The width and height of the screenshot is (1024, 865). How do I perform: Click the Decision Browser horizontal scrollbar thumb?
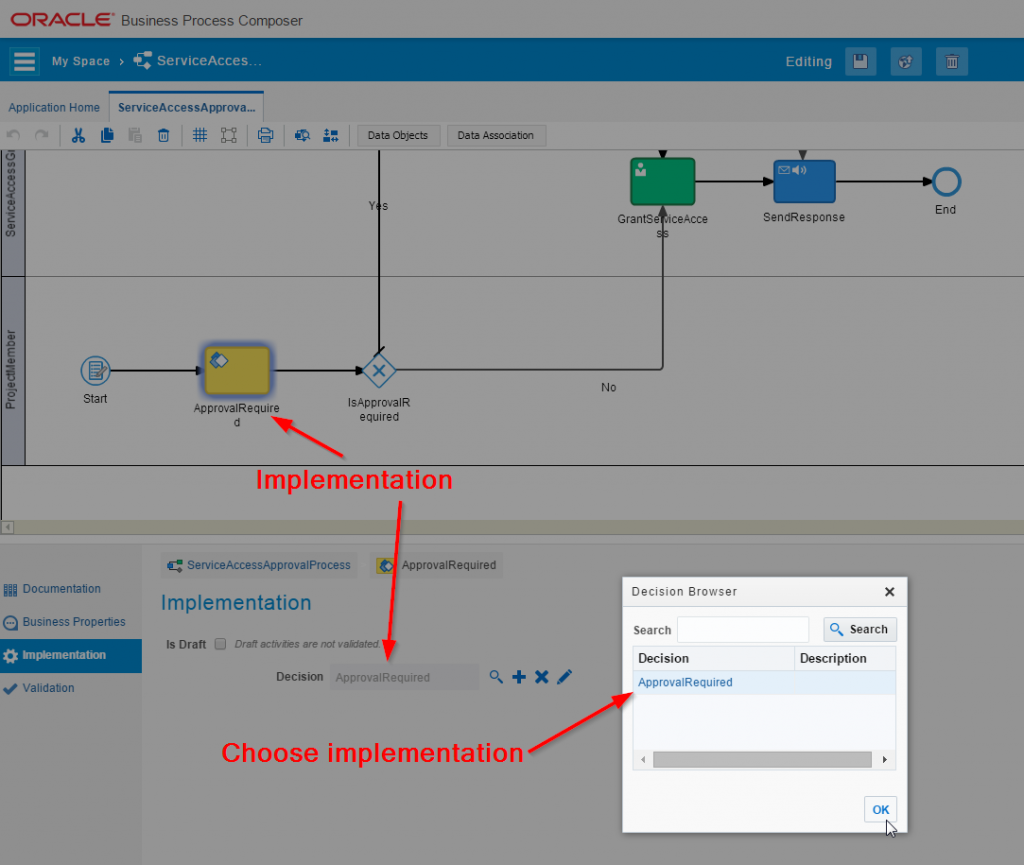pyautogui.click(x=762, y=760)
